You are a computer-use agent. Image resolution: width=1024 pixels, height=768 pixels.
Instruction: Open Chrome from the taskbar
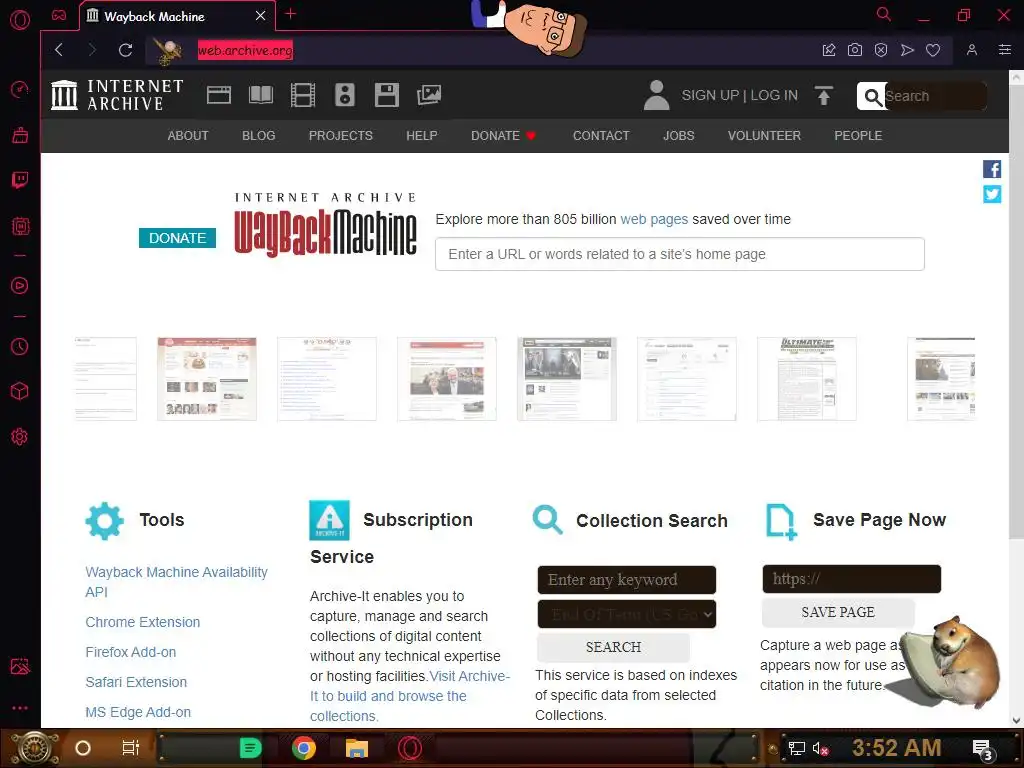304,748
